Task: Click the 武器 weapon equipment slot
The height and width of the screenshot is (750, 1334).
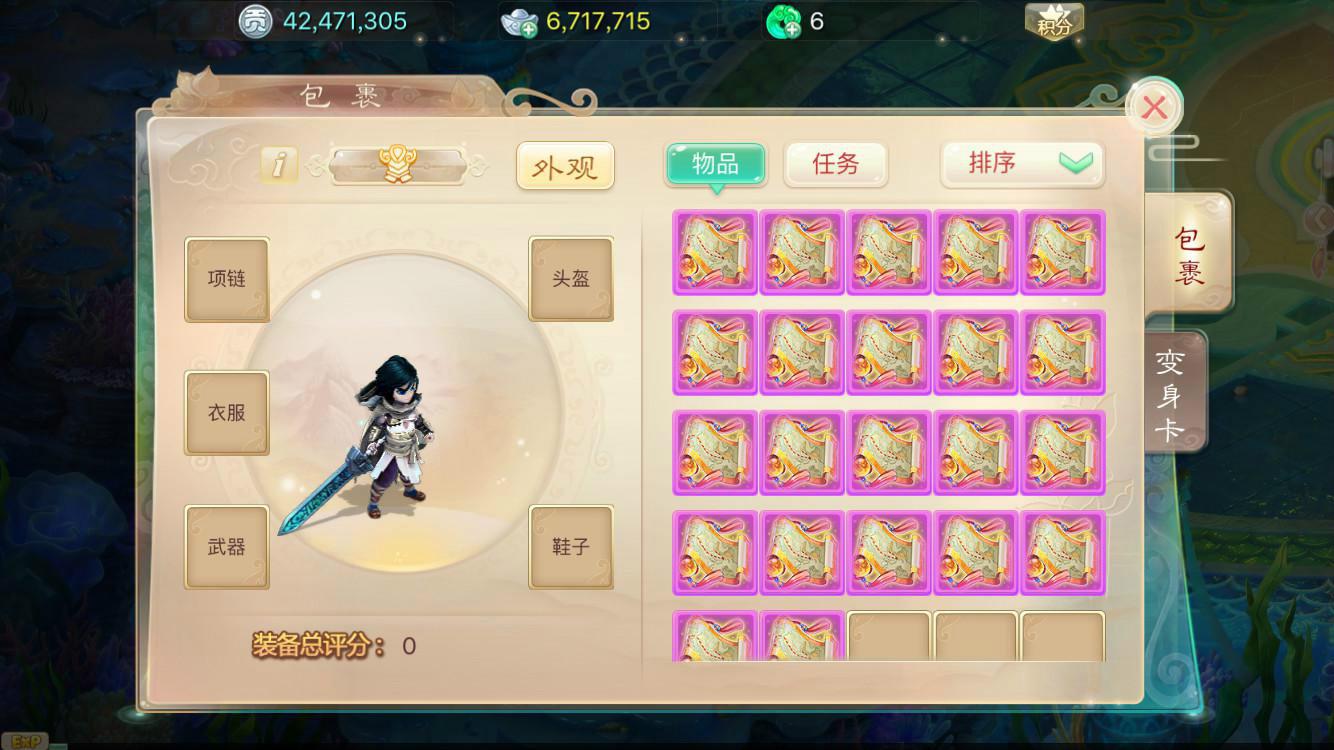Action: (x=227, y=547)
